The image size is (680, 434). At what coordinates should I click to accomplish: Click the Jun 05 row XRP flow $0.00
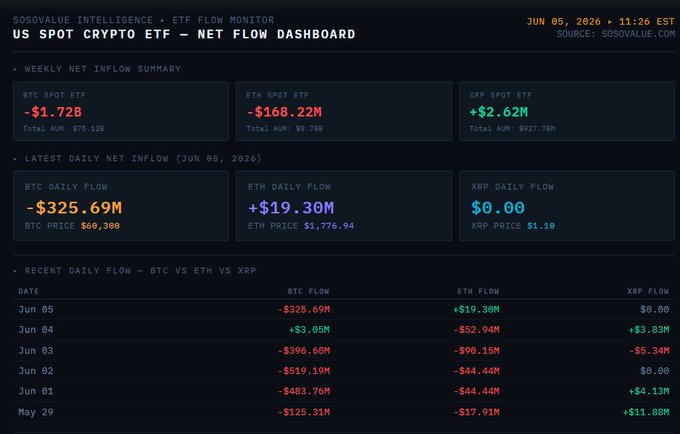[655, 310]
